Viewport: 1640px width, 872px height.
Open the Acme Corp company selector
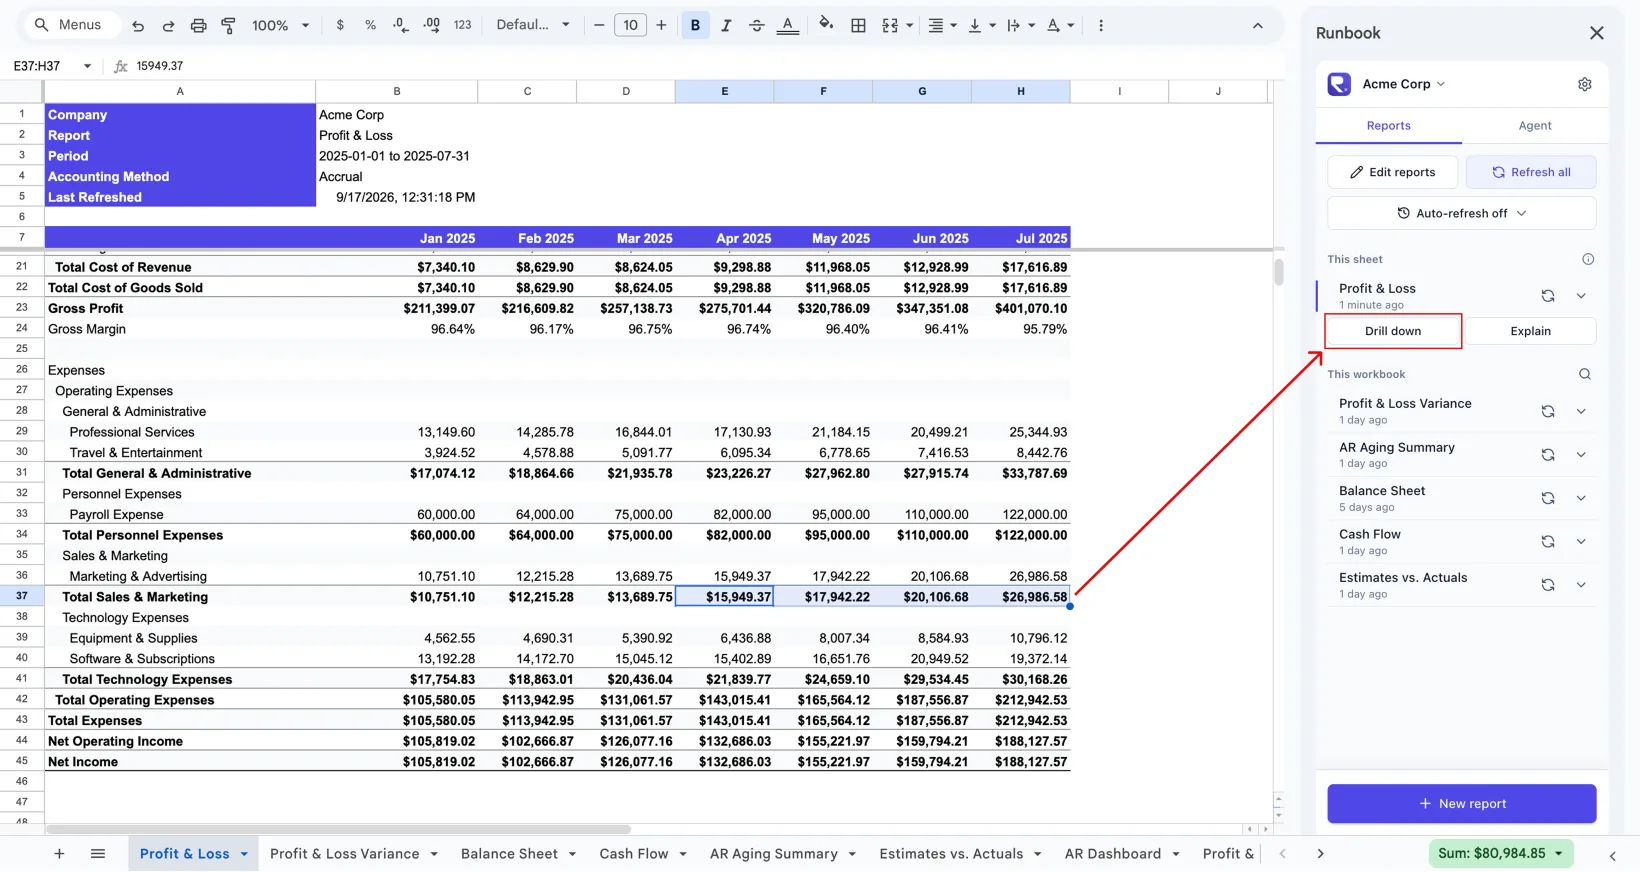pyautogui.click(x=1404, y=84)
